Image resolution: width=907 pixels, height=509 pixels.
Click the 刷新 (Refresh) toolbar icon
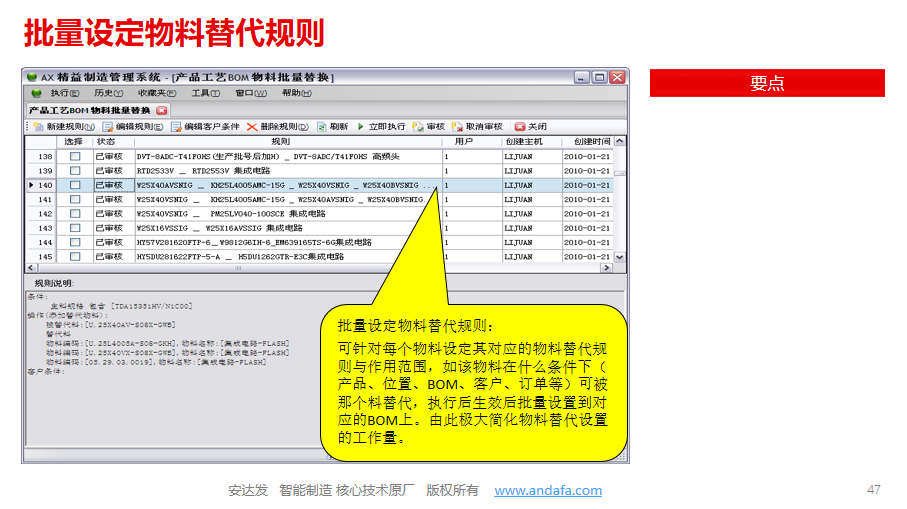click(320, 127)
